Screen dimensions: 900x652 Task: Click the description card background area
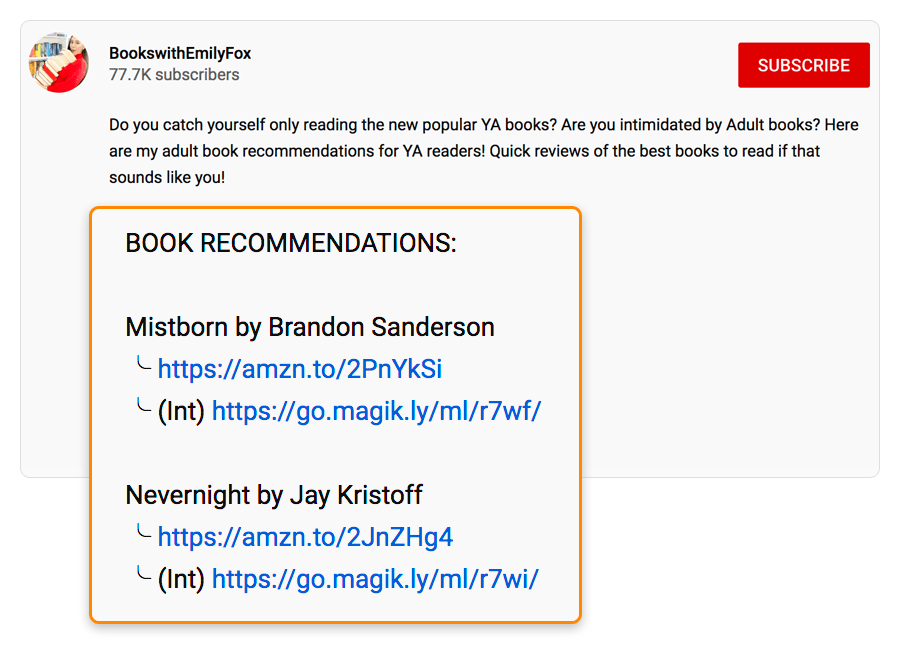pos(700,300)
